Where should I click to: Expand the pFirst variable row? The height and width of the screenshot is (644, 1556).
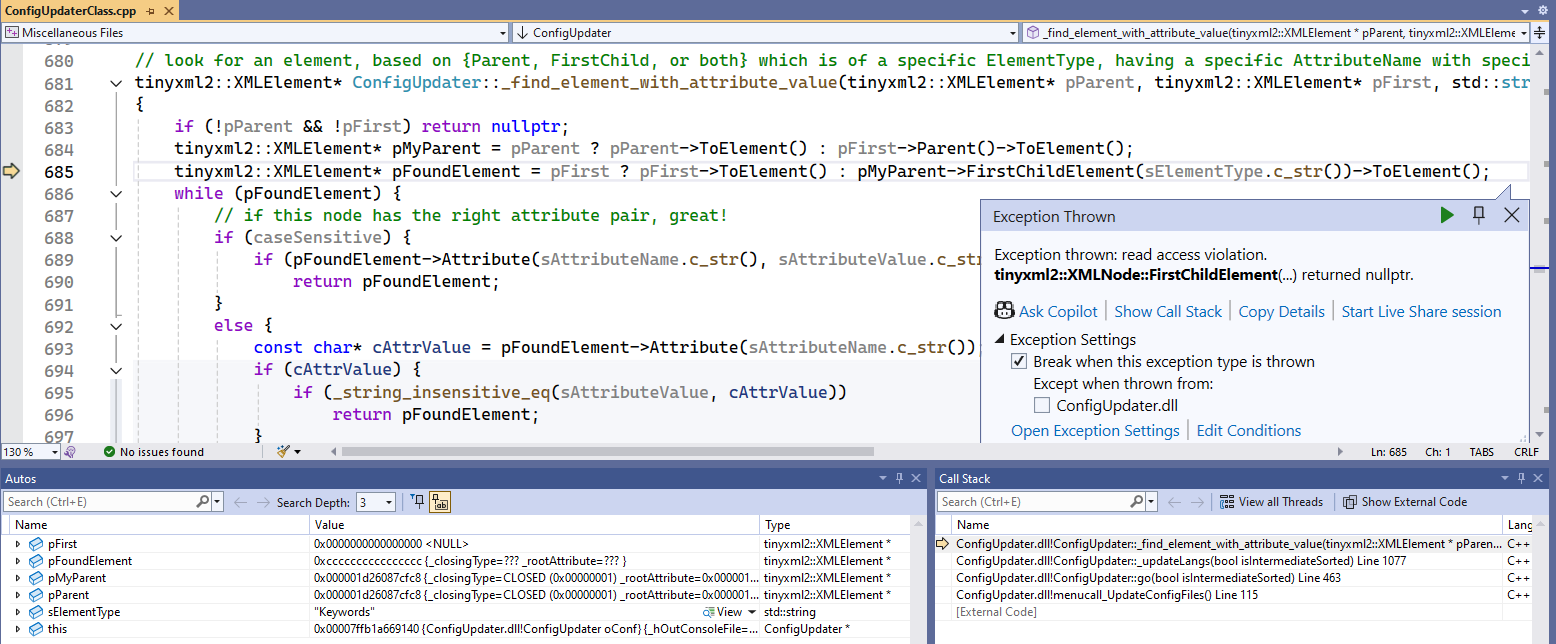pos(17,544)
